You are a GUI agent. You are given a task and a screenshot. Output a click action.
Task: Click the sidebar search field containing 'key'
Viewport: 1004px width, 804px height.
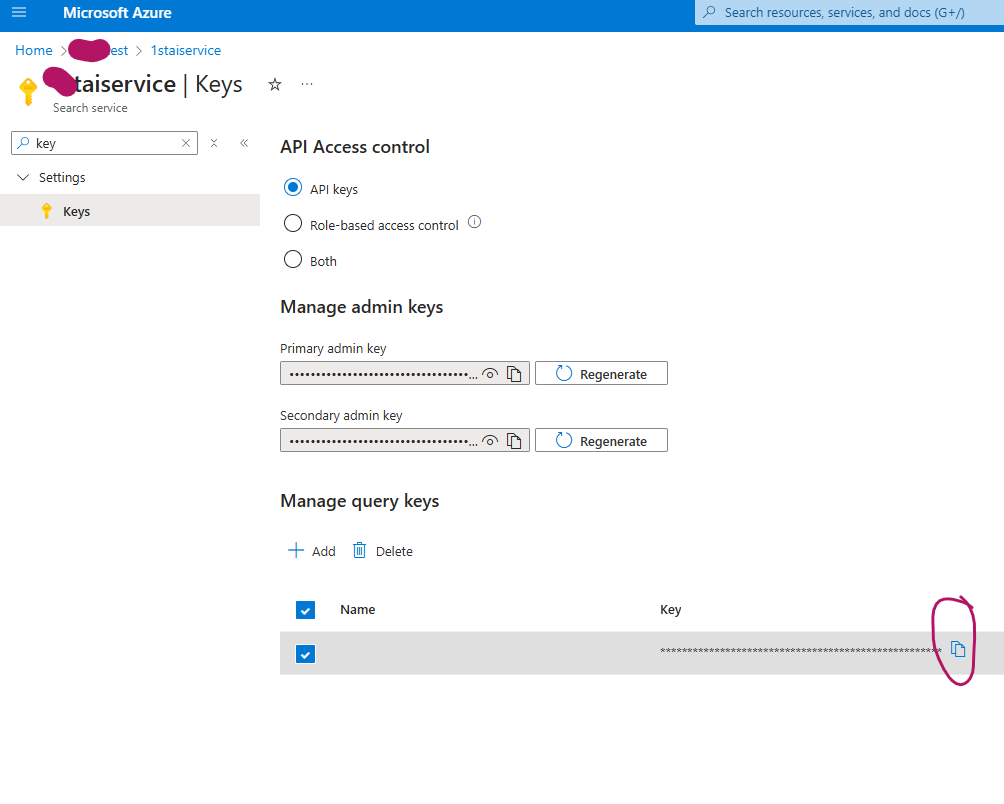click(104, 143)
